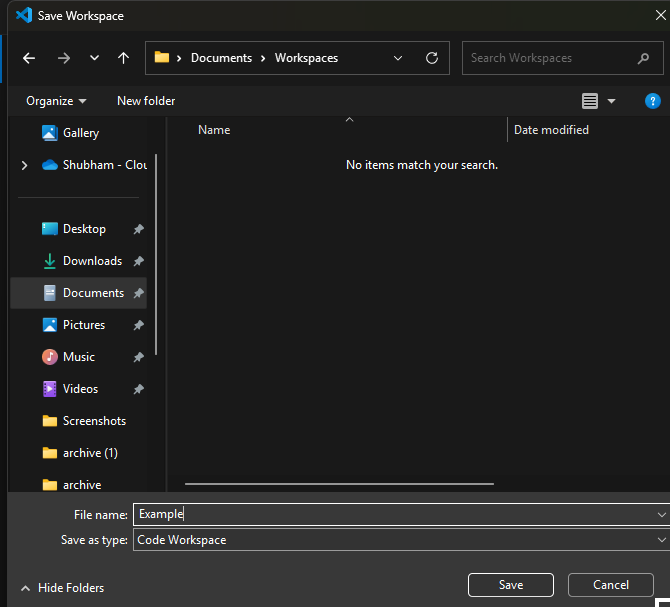Open the recent locations dropdown arrow
670x607 pixels.
click(x=94, y=58)
